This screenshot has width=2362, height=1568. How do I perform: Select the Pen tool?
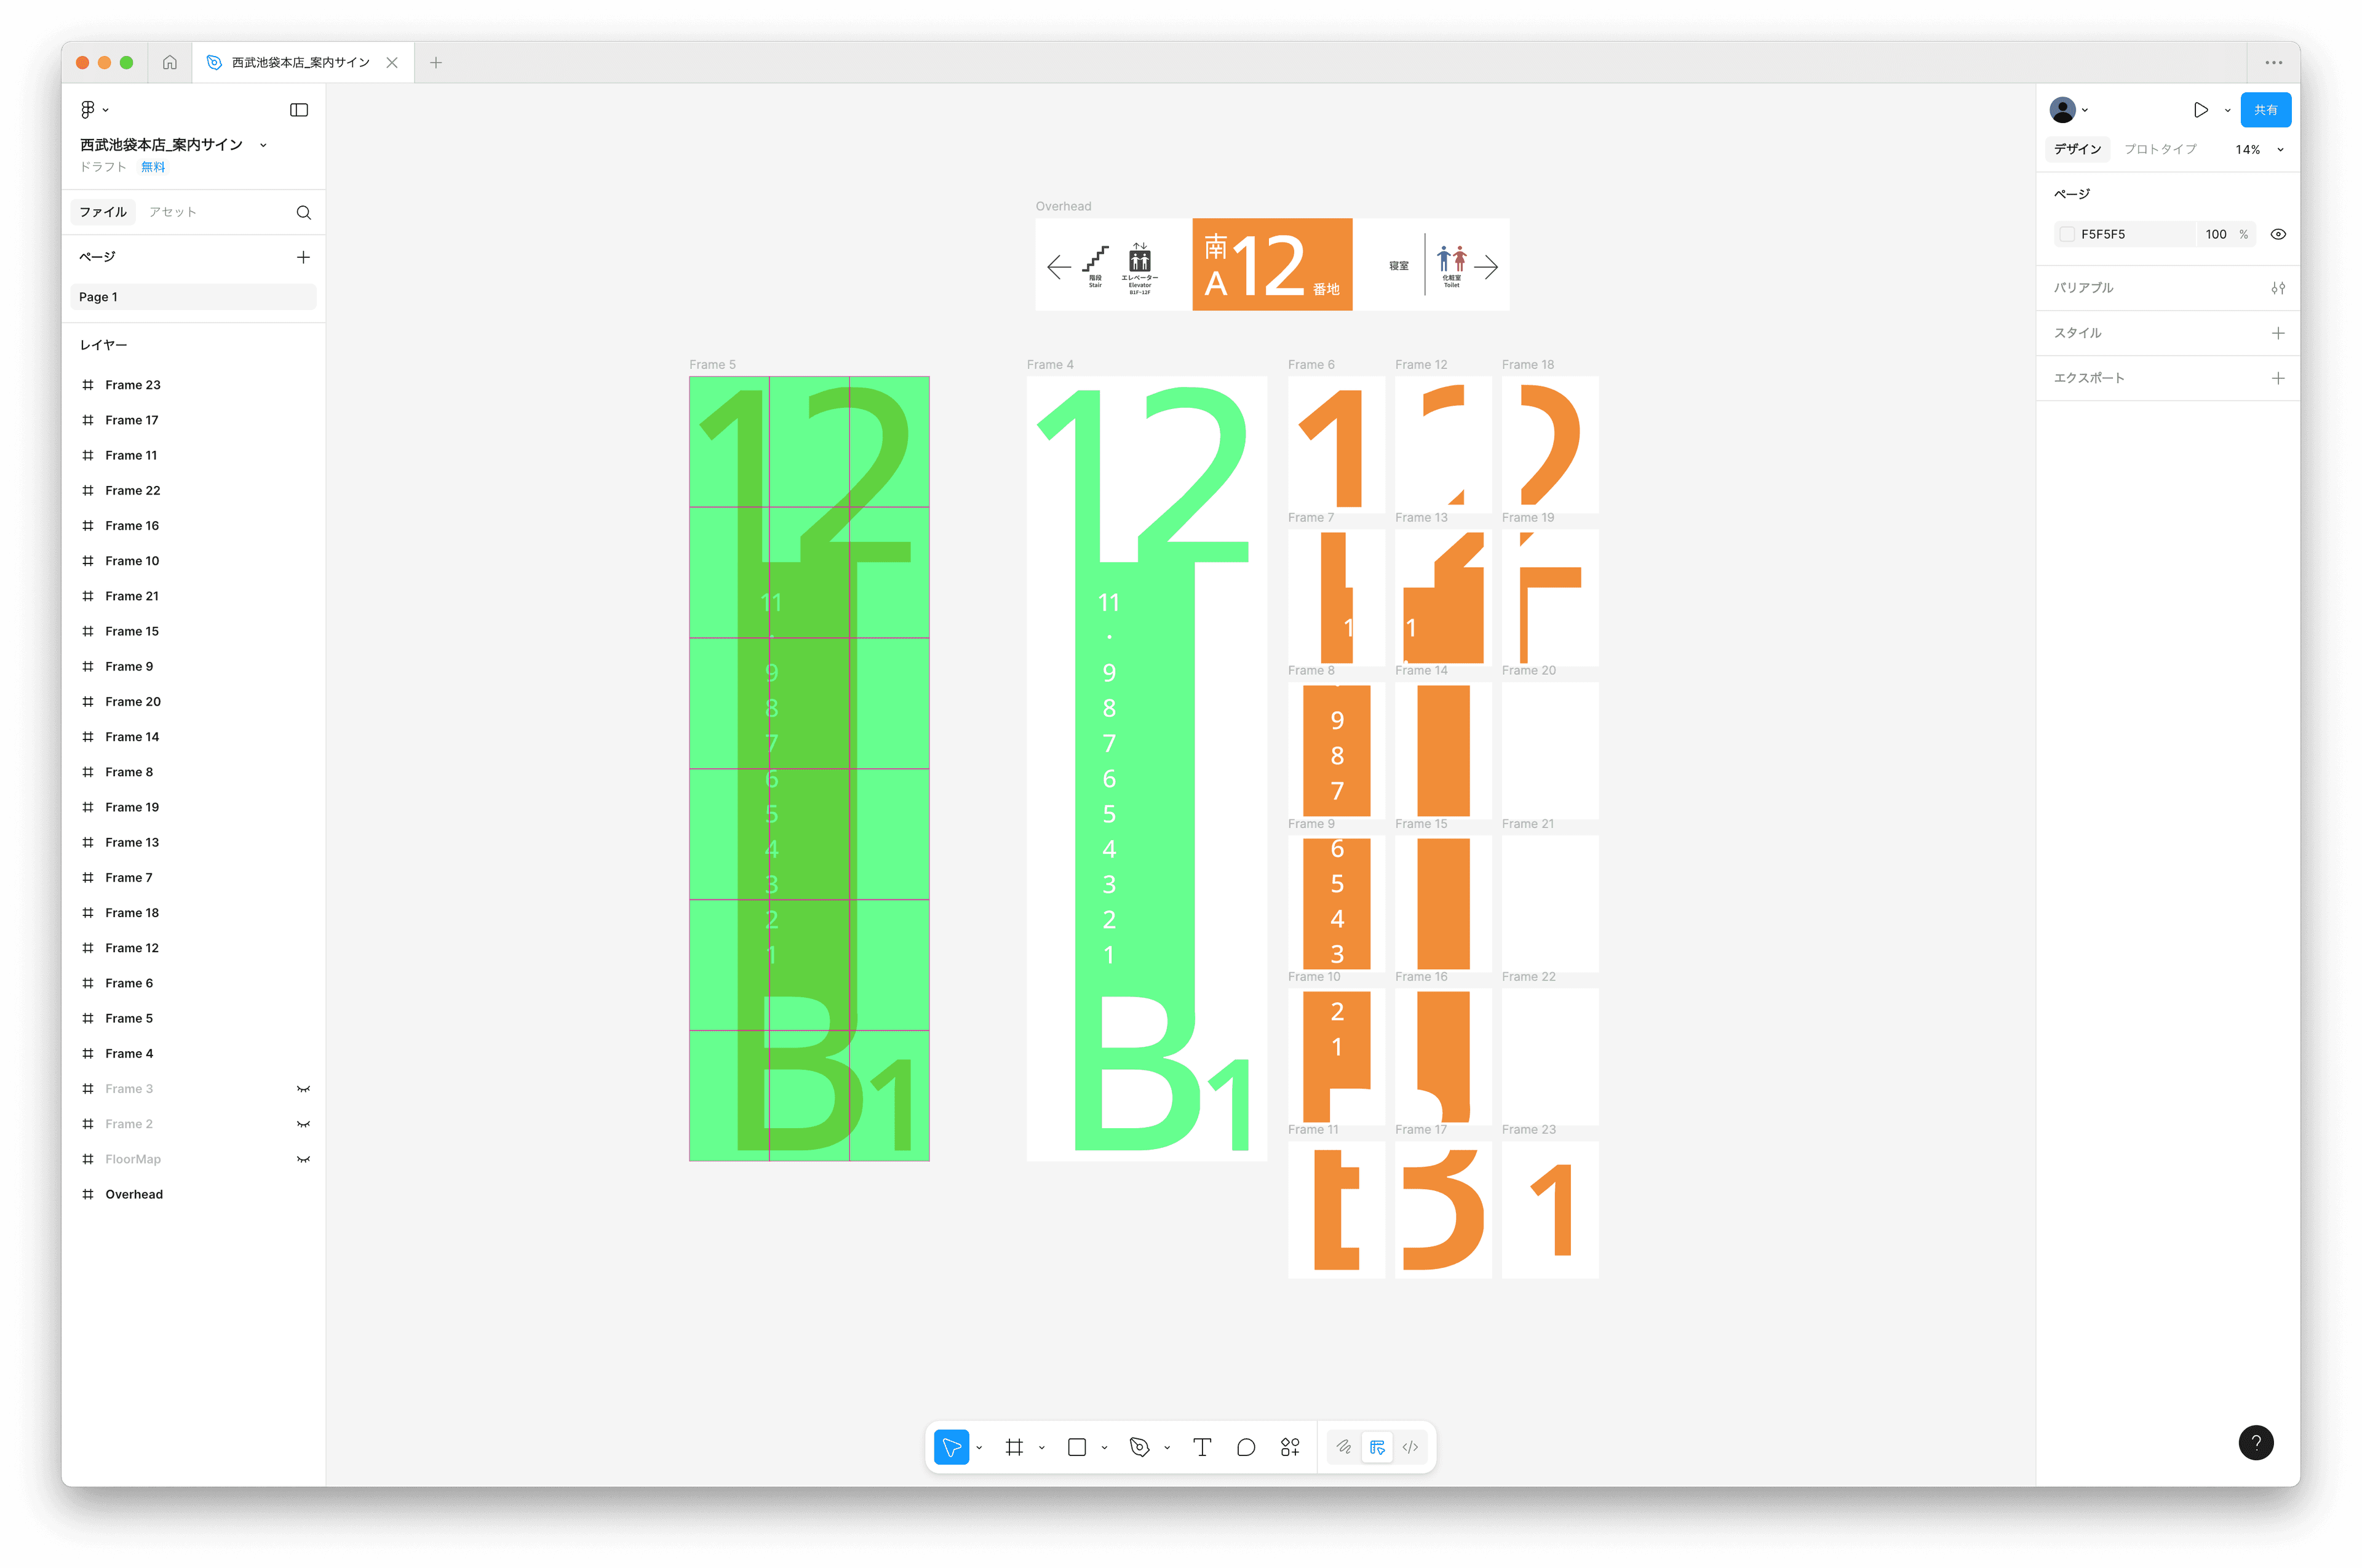[1139, 1447]
